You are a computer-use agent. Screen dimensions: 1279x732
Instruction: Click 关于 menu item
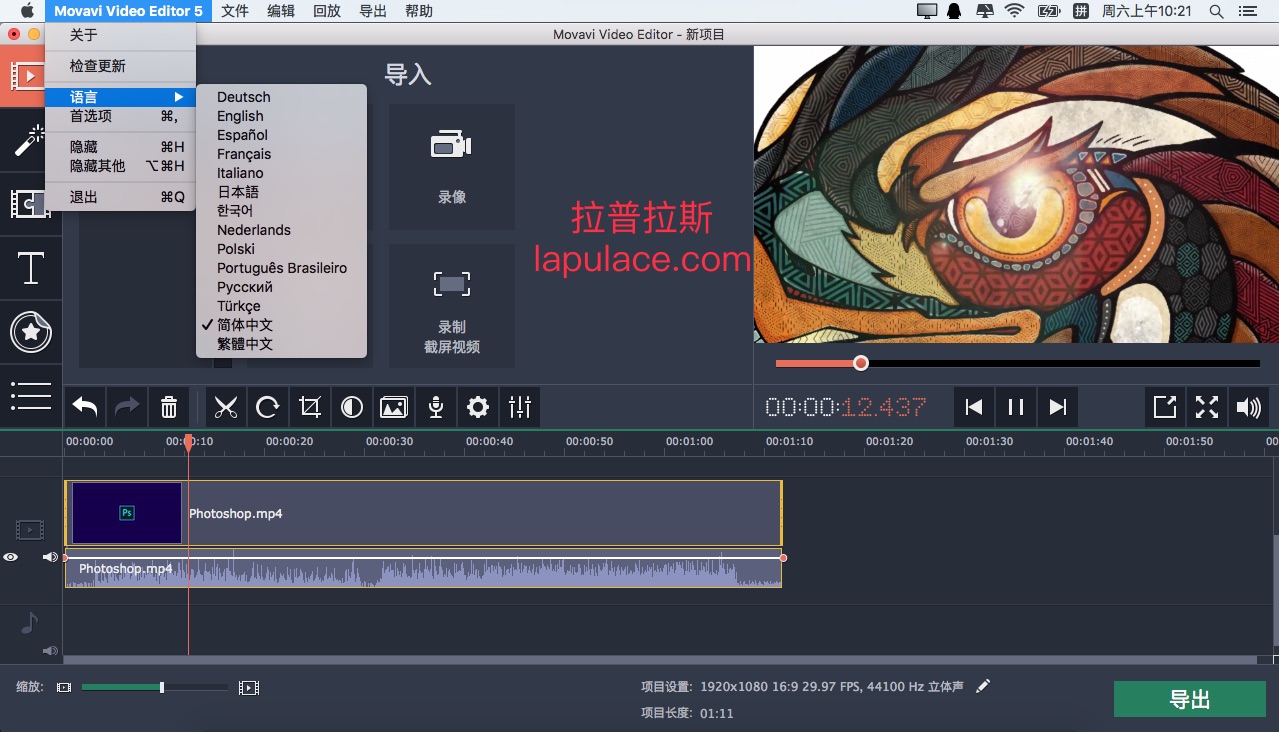(120, 35)
